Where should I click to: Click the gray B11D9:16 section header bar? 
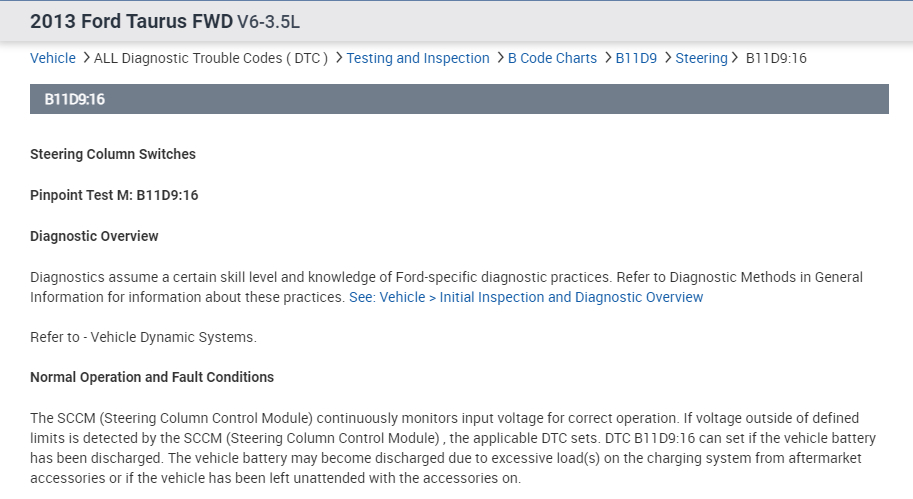point(459,99)
